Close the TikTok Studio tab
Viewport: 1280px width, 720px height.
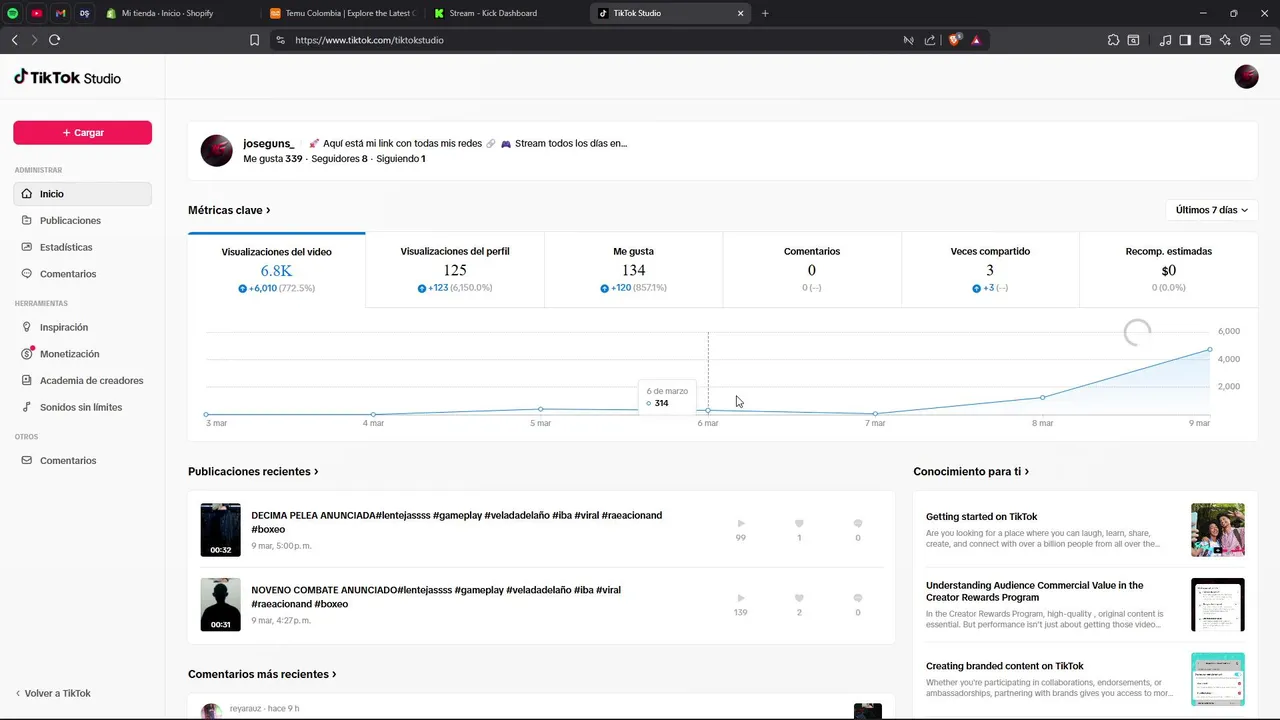tap(741, 13)
